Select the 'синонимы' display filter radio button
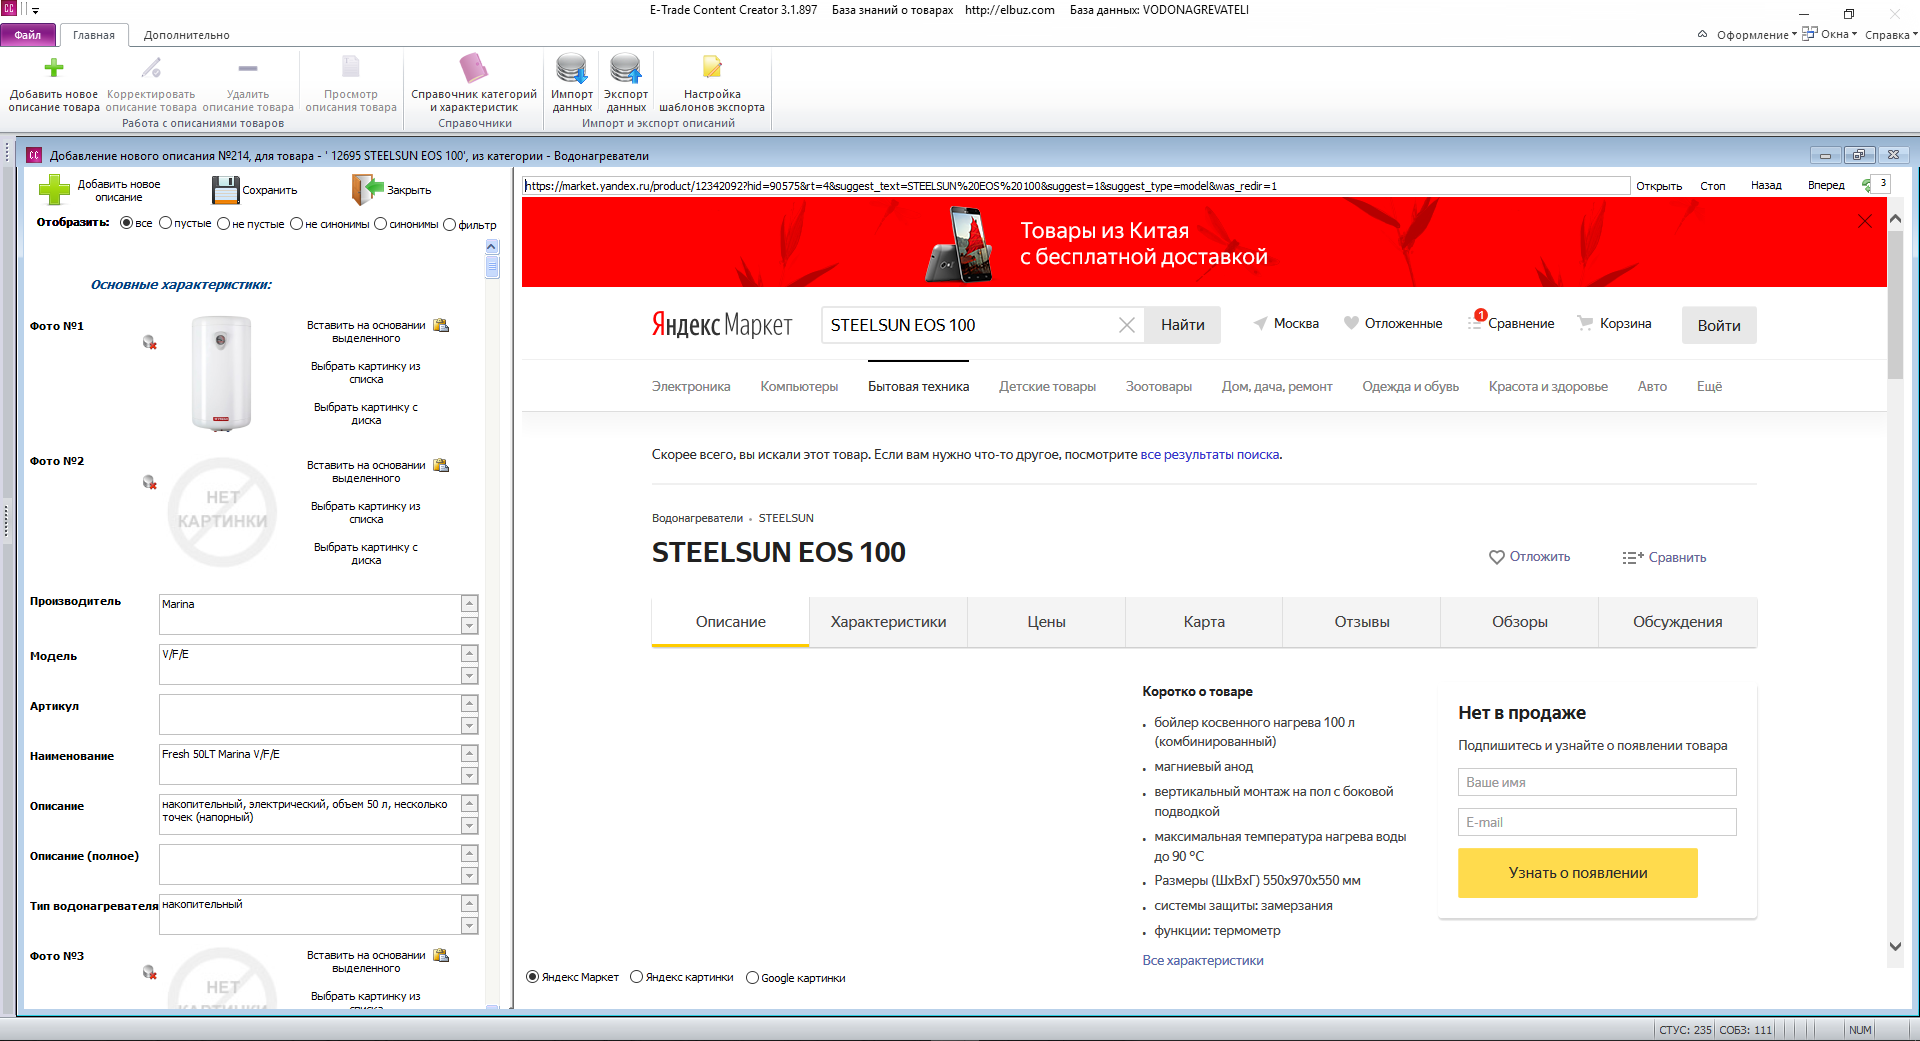 (x=381, y=224)
